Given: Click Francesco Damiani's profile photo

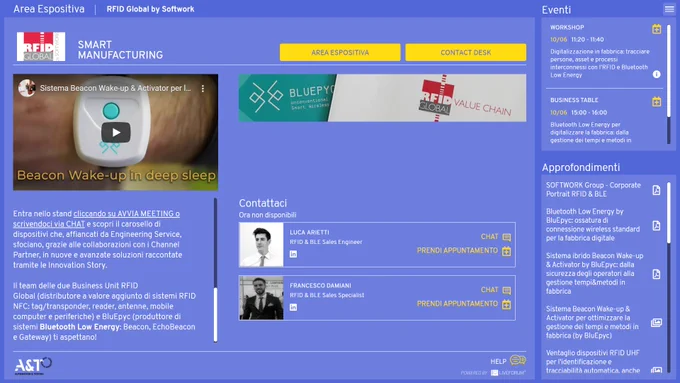Looking at the screenshot, I should tap(262, 298).
